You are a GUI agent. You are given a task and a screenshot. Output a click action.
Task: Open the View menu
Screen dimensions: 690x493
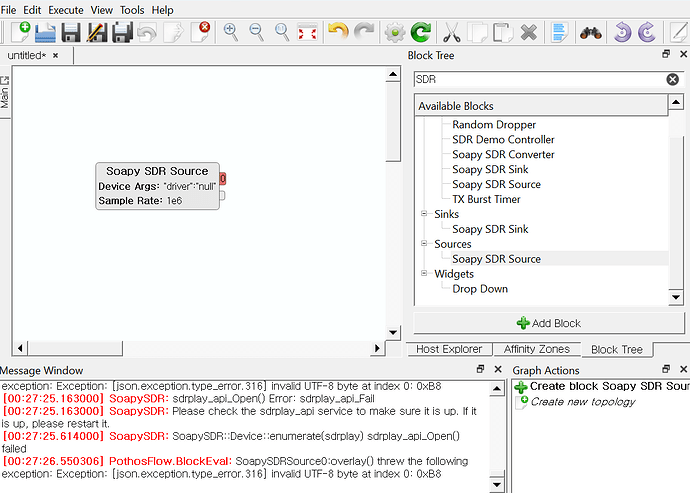click(x=102, y=10)
